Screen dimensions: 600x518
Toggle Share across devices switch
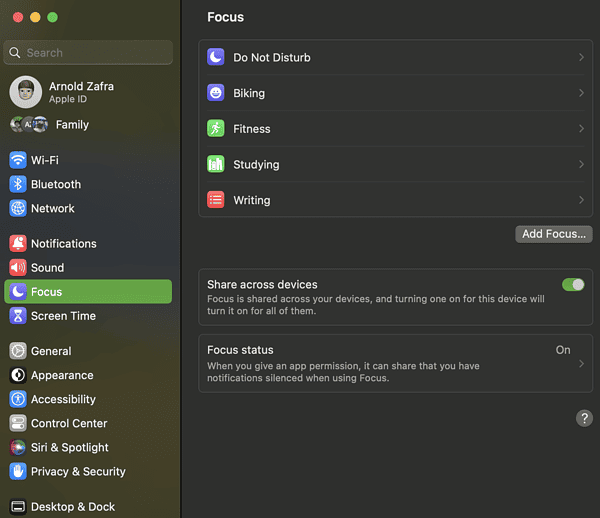point(573,285)
